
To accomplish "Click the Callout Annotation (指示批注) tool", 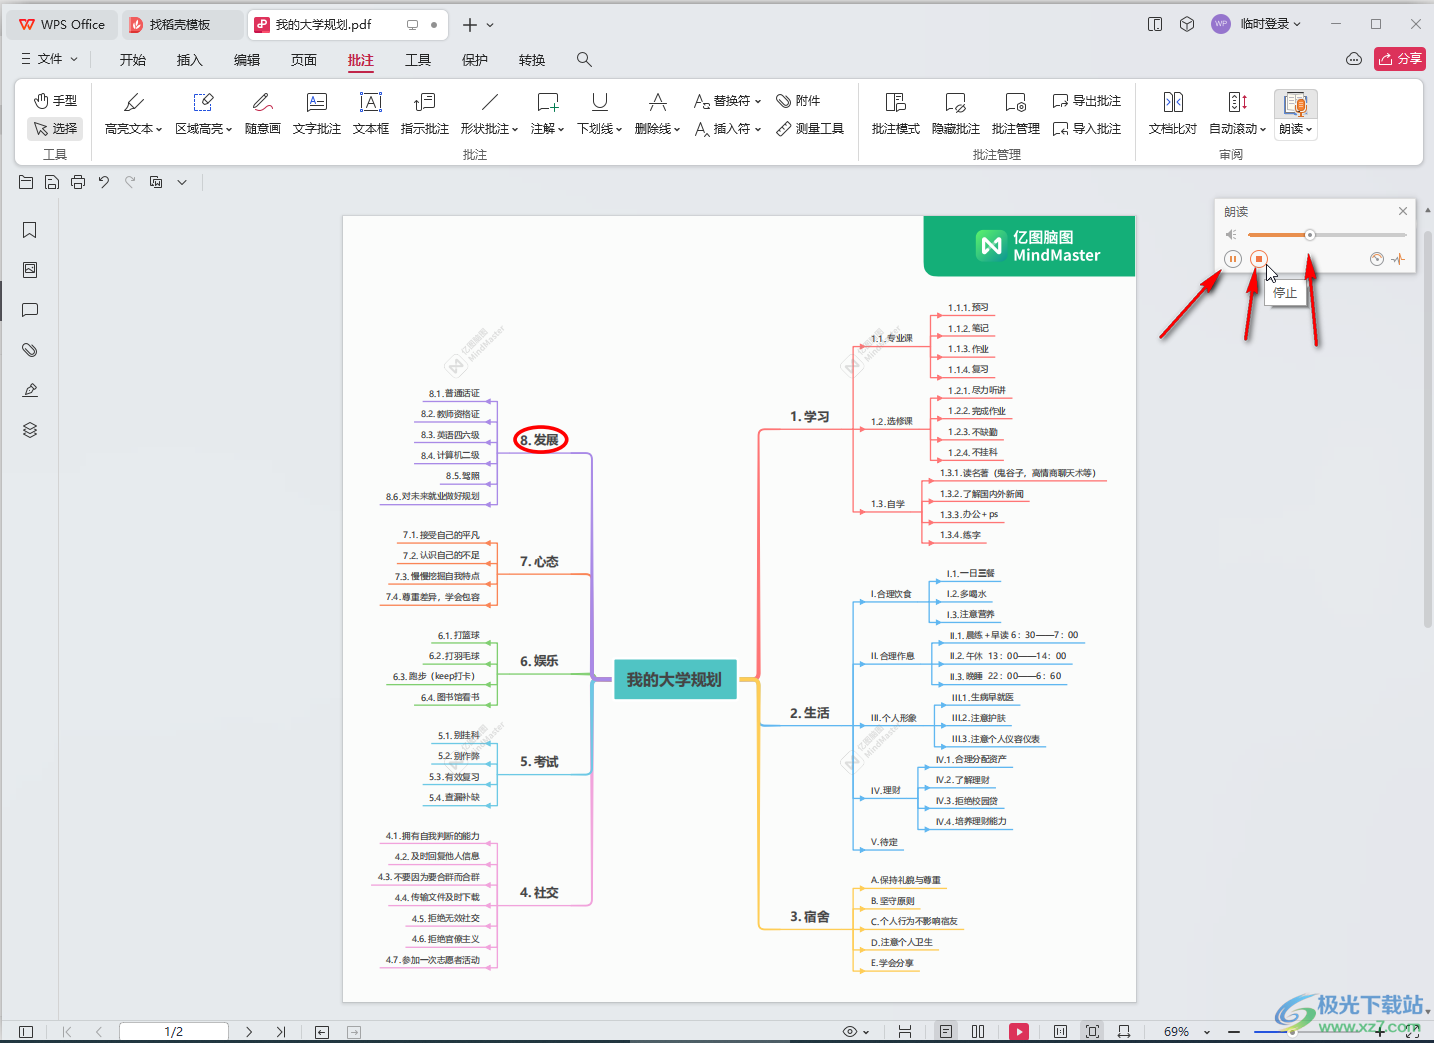I will tap(424, 114).
